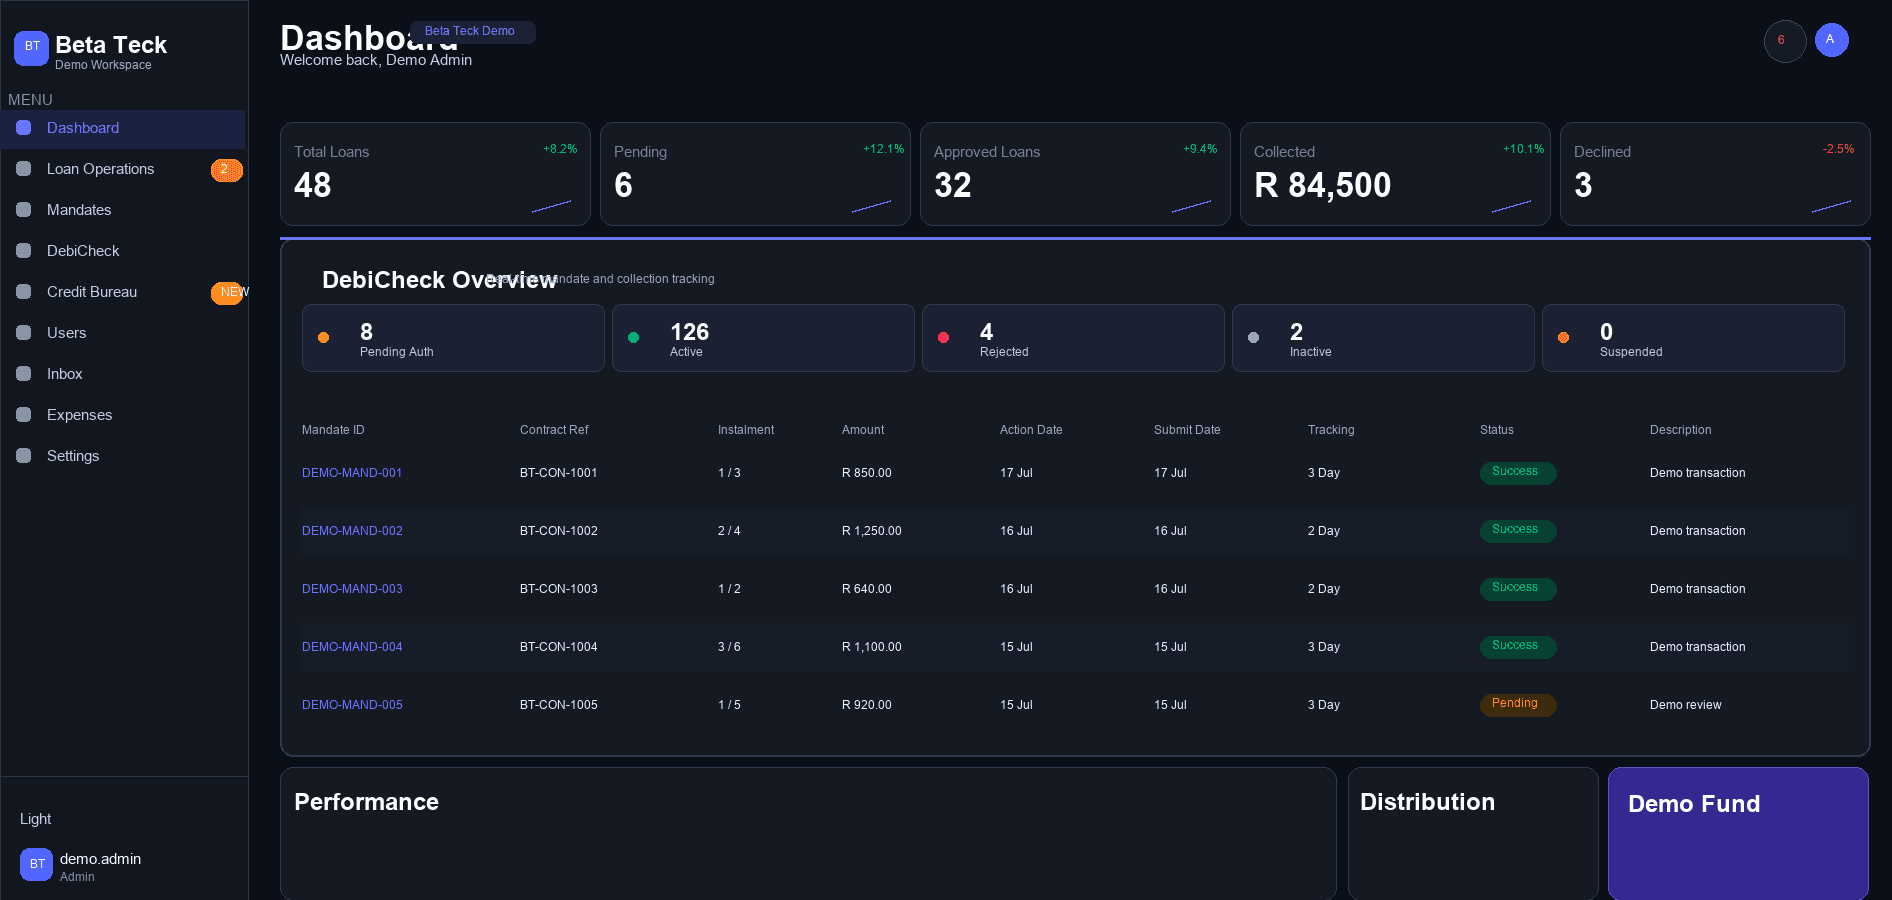Click the Dashboard sidebar icon

click(24, 128)
